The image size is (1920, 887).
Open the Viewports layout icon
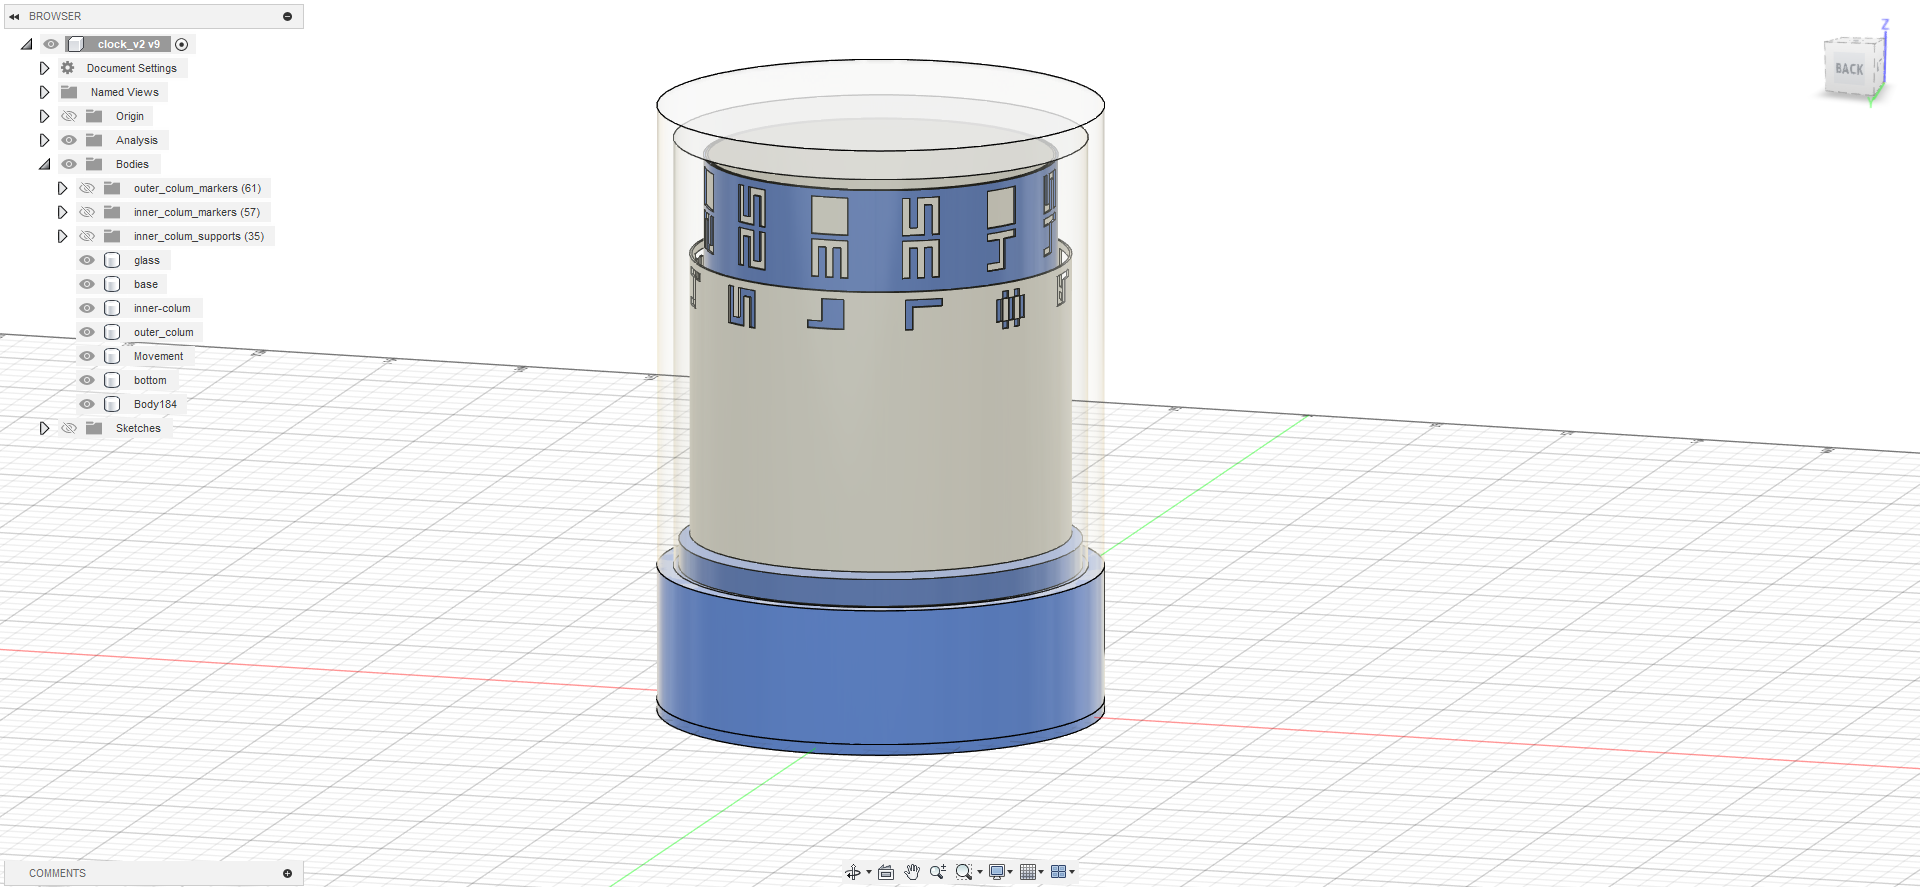pos(1058,872)
